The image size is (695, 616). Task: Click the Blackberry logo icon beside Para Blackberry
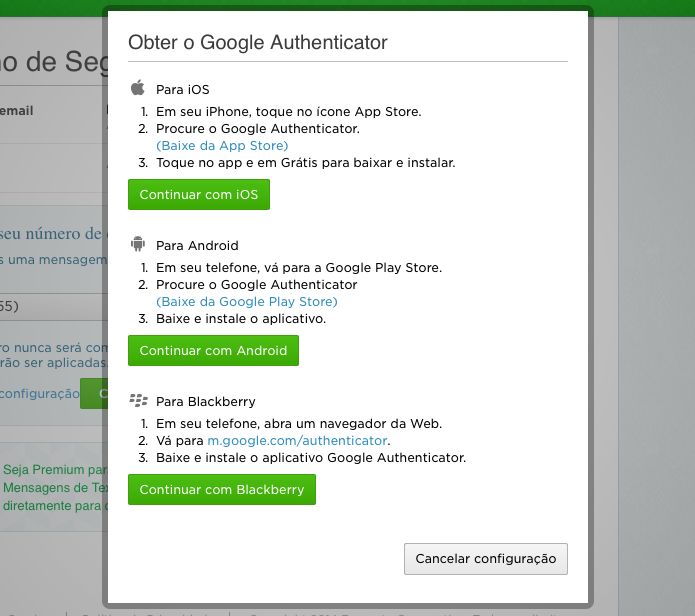[138, 400]
